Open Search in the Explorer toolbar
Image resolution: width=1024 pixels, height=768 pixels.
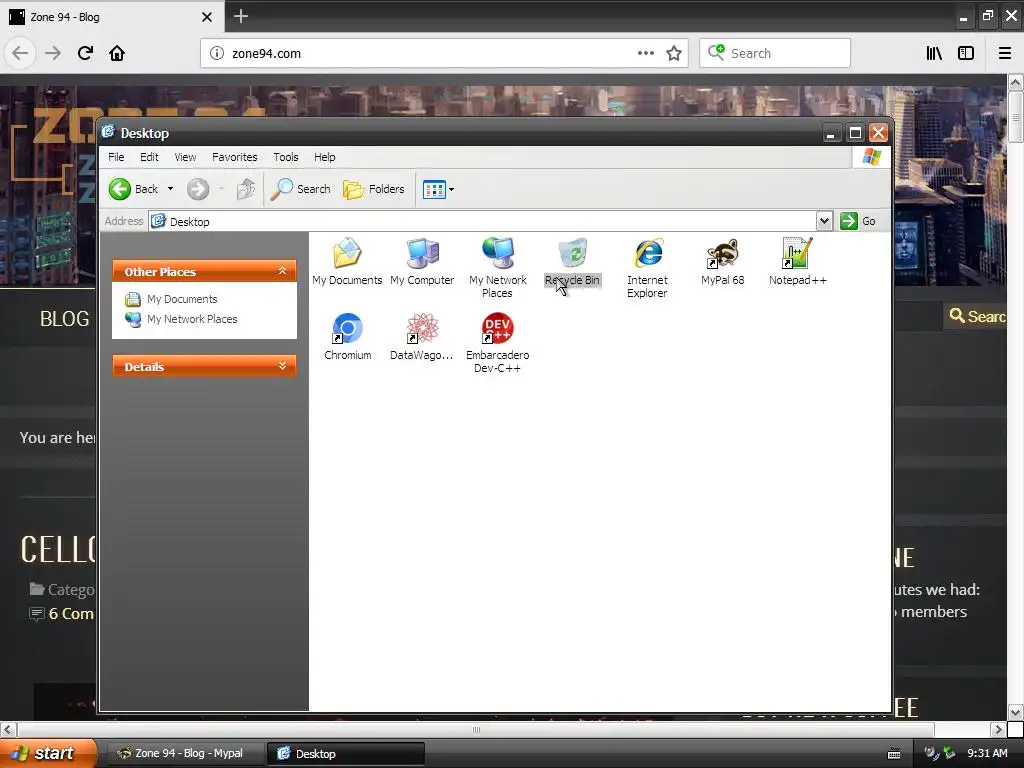301,189
